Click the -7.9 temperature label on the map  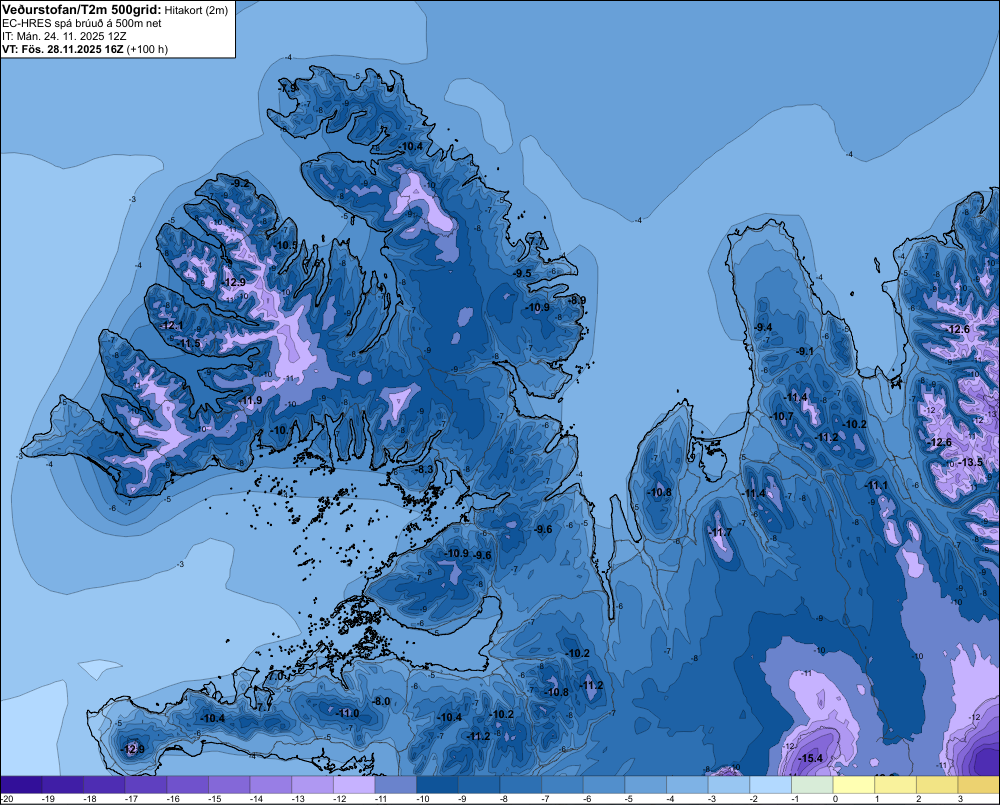coord(288,88)
